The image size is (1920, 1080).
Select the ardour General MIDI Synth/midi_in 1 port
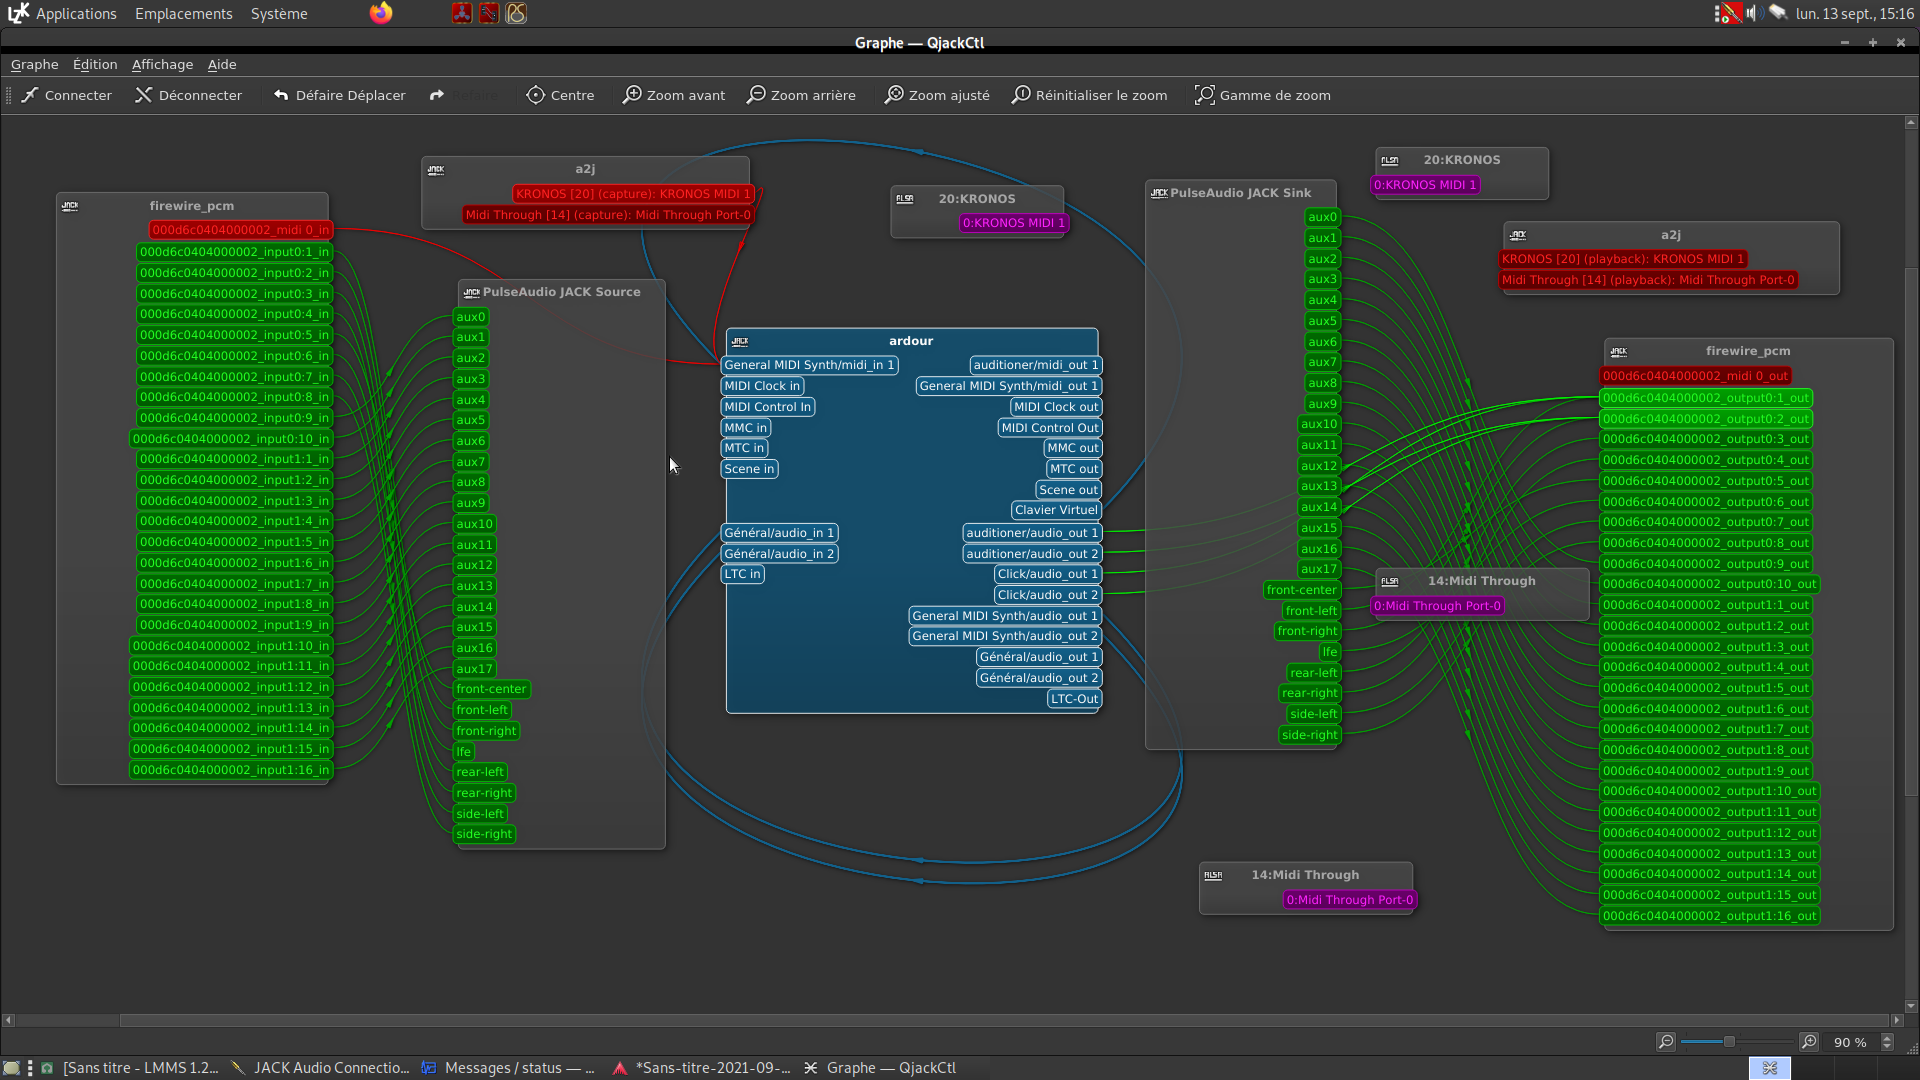click(808, 365)
